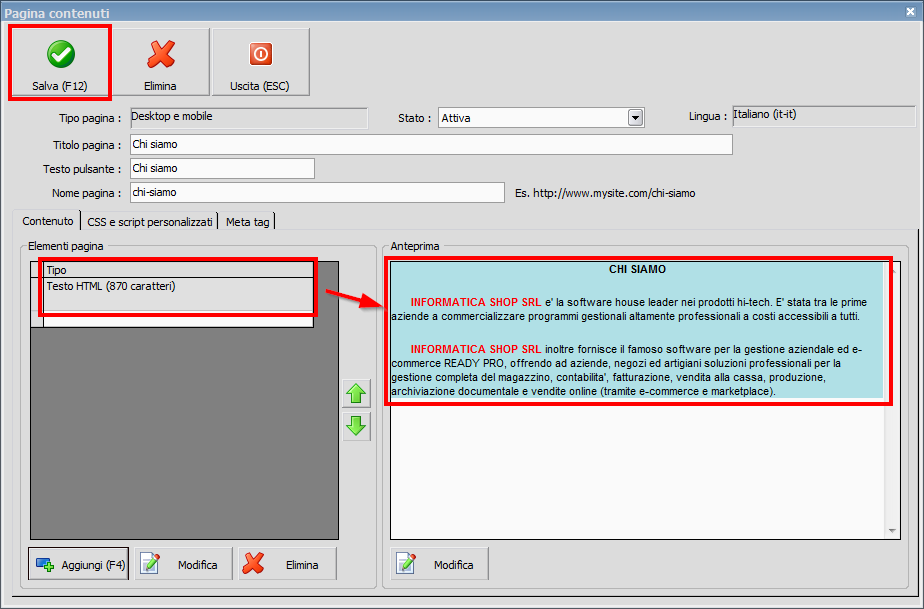This screenshot has width=924, height=609.
Task: Open the CSS e script personalizzati tab
Action: [x=150, y=222]
